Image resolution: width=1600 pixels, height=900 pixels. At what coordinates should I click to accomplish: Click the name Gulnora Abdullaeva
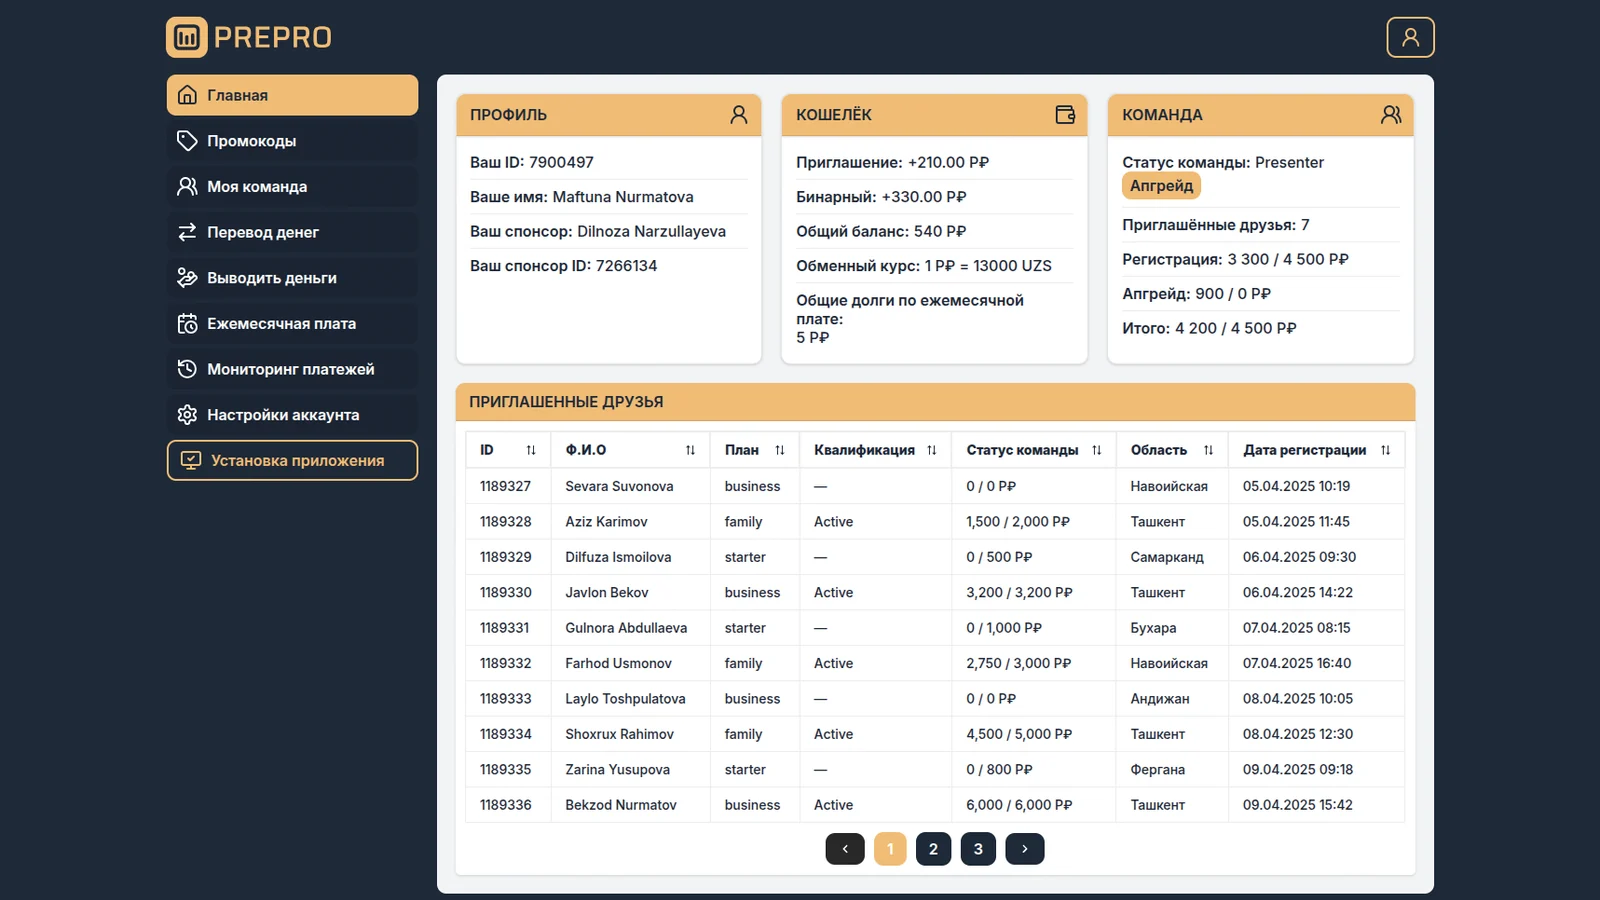click(x=626, y=628)
